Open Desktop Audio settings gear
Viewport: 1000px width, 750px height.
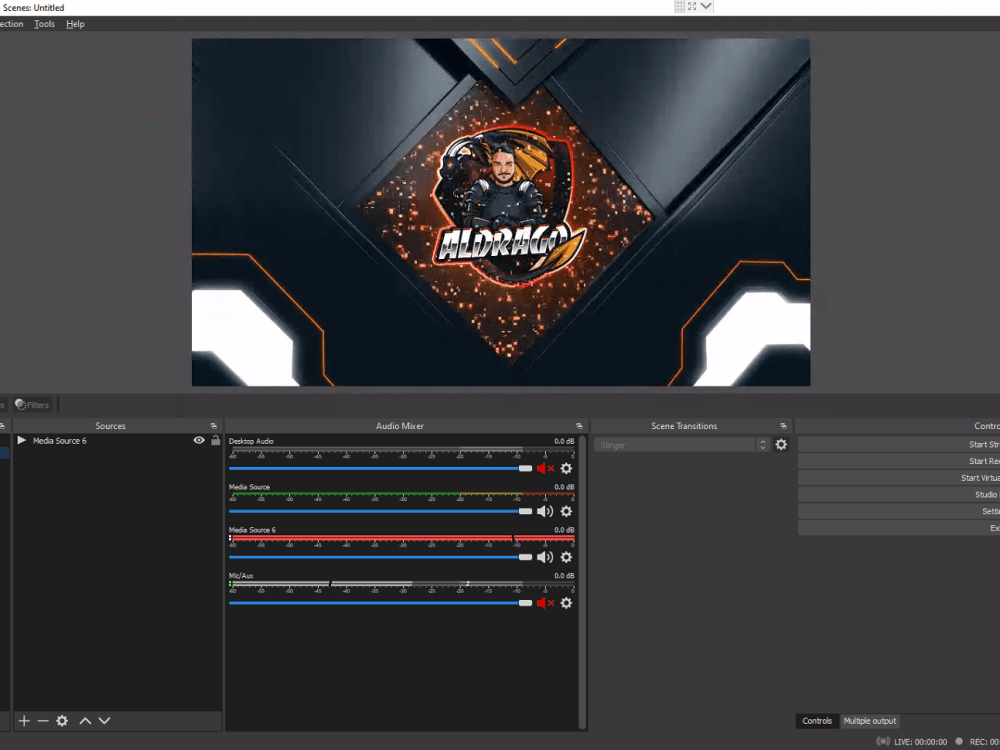566,469
